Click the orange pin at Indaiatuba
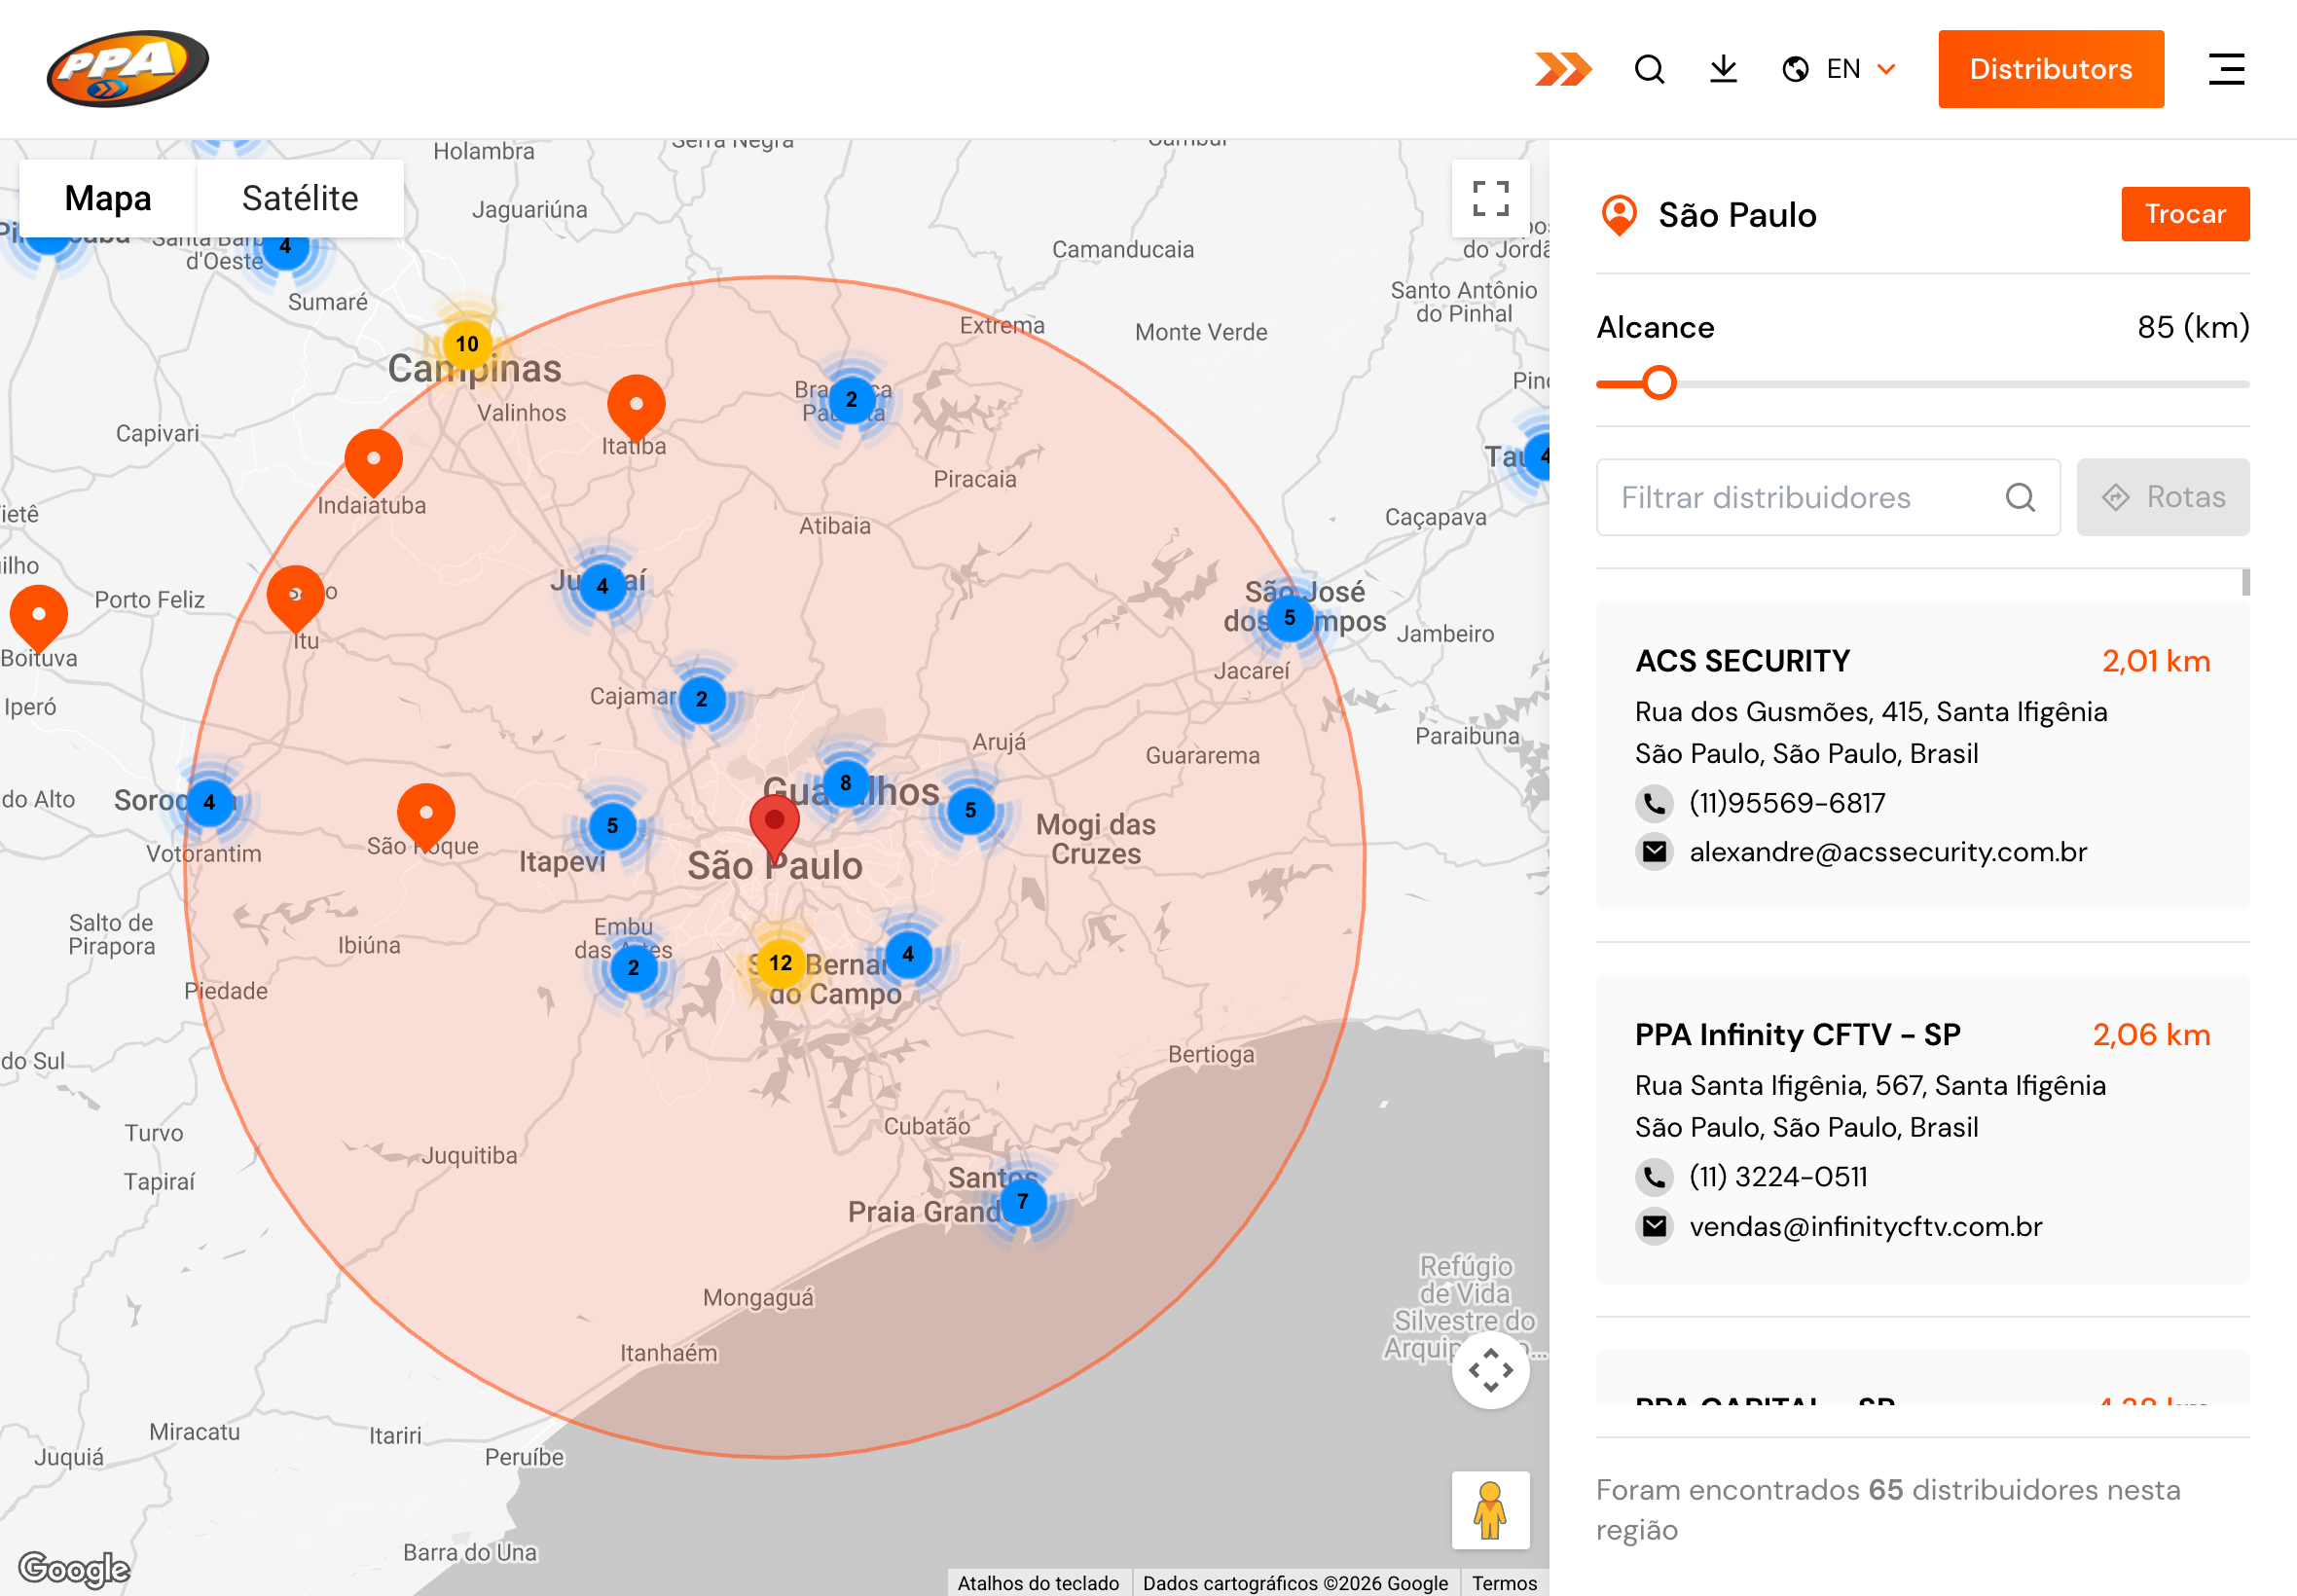Image resolution: width=2297 pixels, height=1596 pixels. [x=373, y=463]
